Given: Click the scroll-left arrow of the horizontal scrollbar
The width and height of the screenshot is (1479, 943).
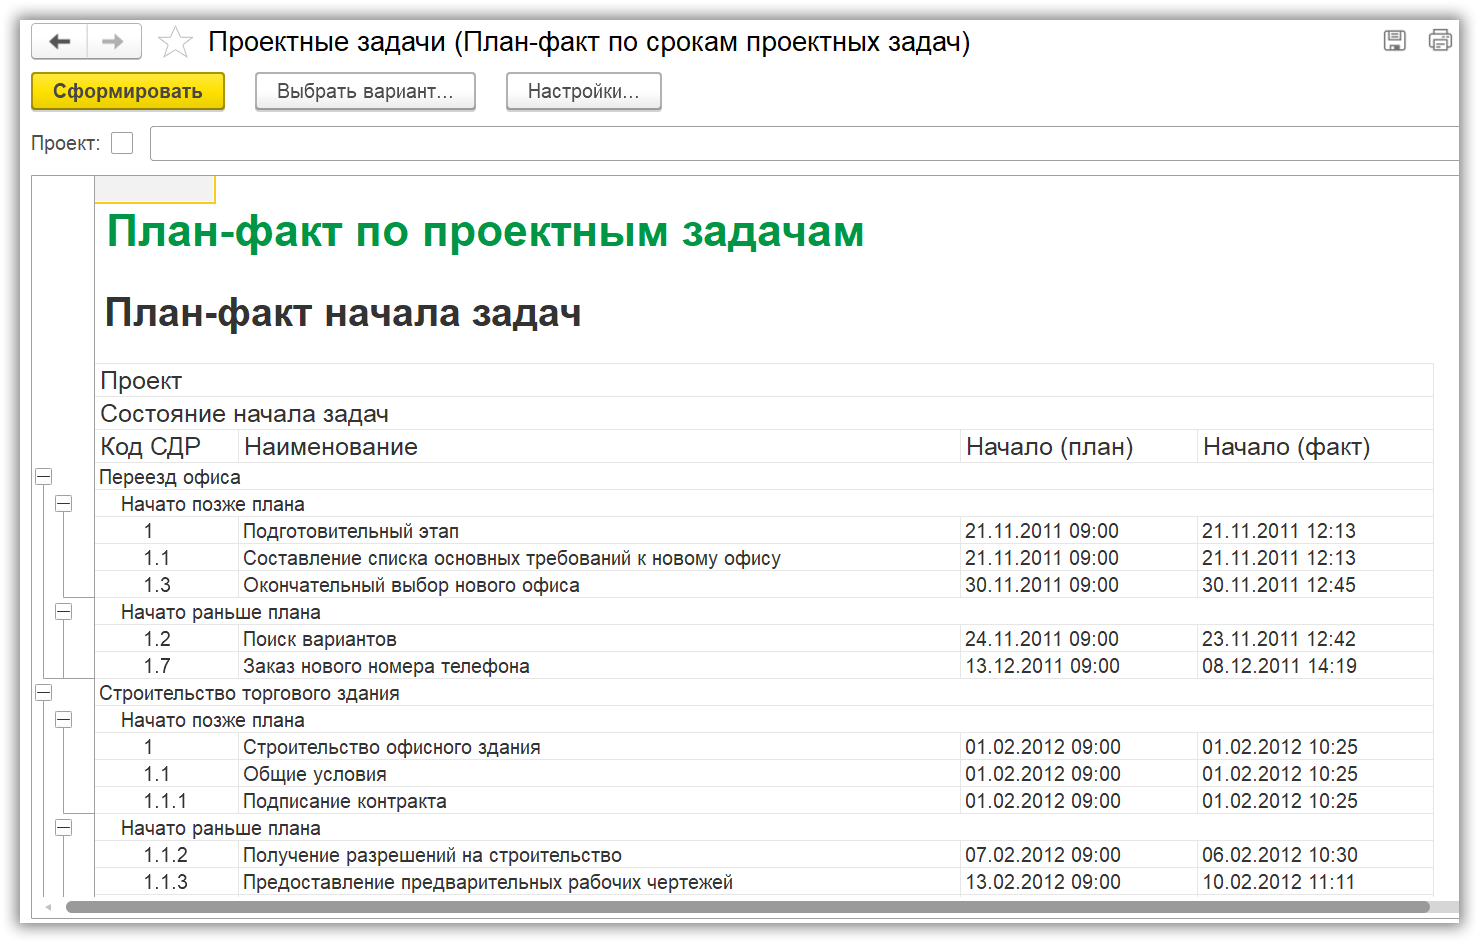Looking at the screenshot, I should pos(48,908).
